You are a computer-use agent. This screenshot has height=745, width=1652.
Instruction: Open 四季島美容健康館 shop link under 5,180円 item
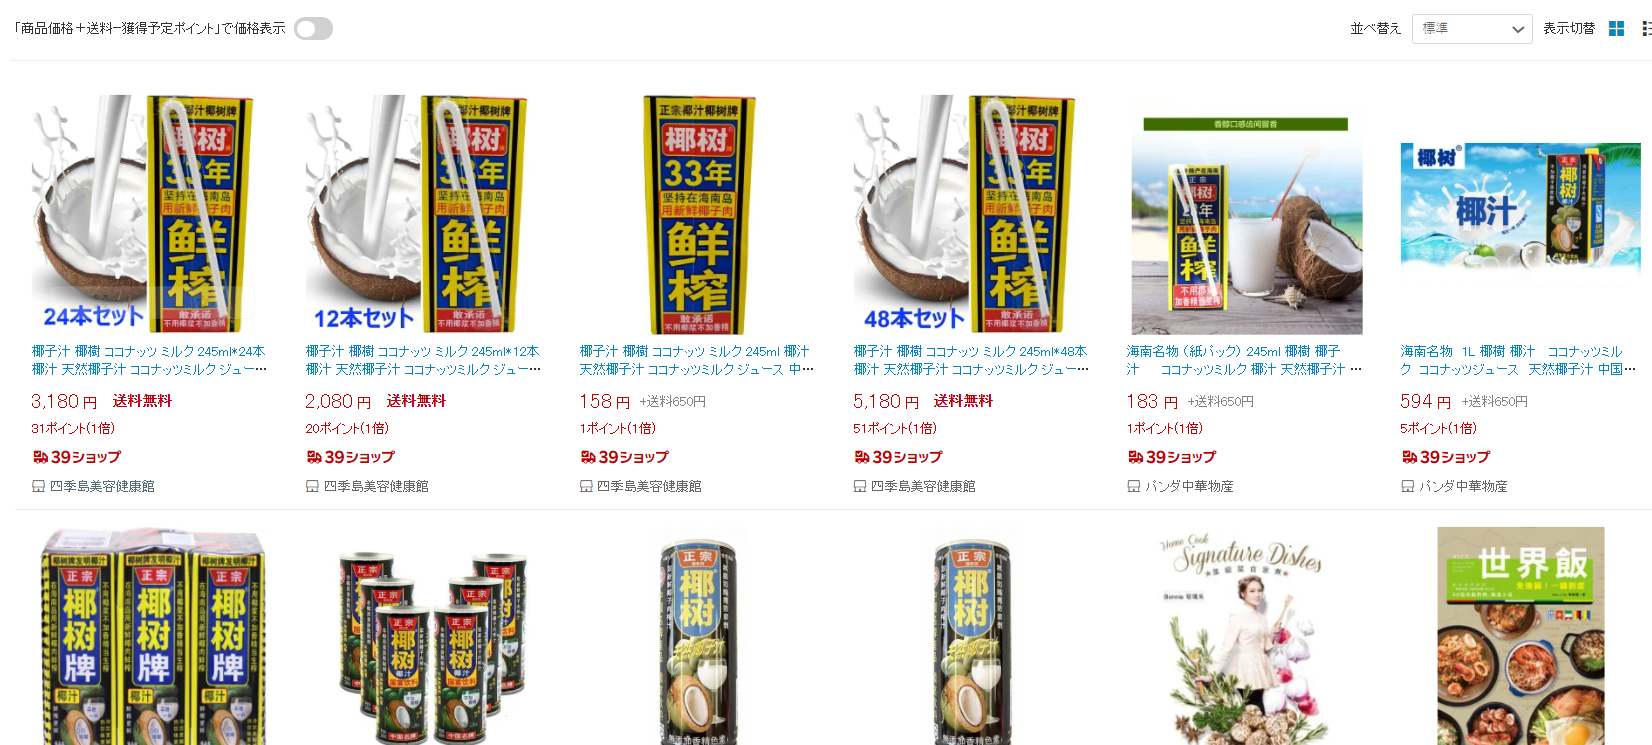(x=923, y=486)
